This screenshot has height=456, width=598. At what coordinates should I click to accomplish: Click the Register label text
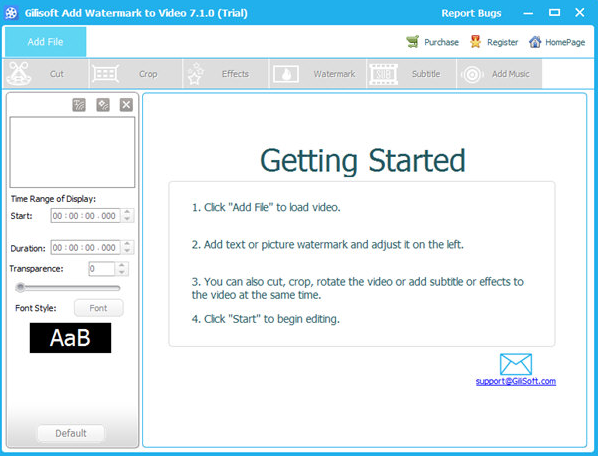[502, 42]
